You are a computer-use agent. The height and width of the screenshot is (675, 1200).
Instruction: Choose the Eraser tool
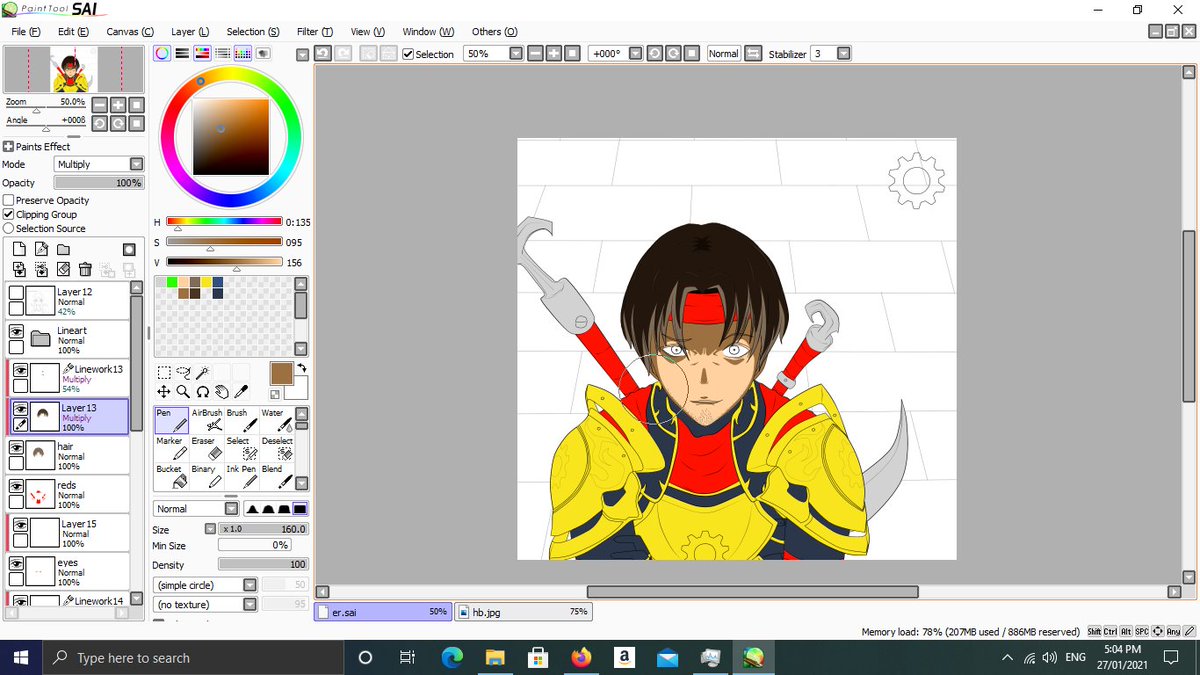point(207,448)
